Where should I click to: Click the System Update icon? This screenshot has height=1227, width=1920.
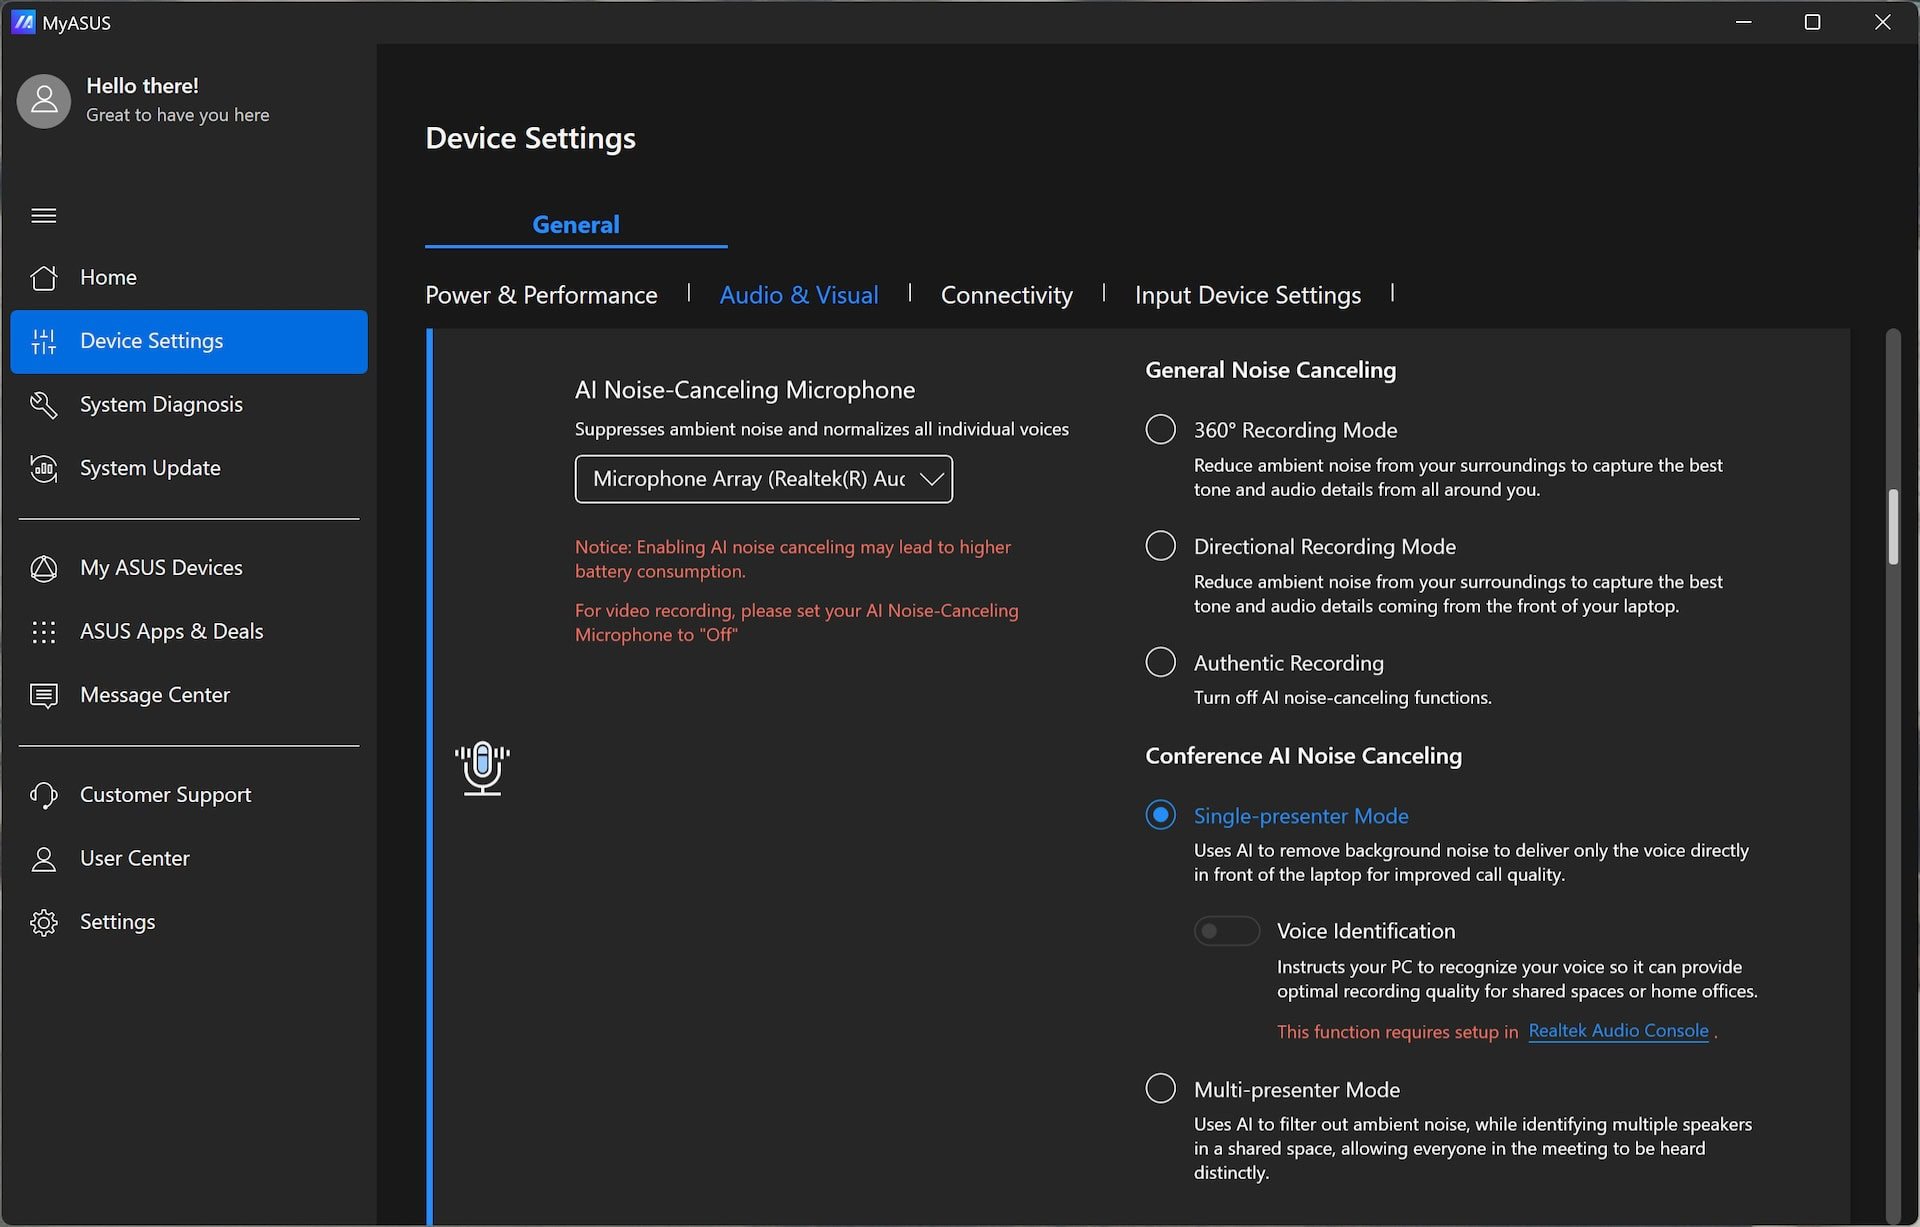44,468
